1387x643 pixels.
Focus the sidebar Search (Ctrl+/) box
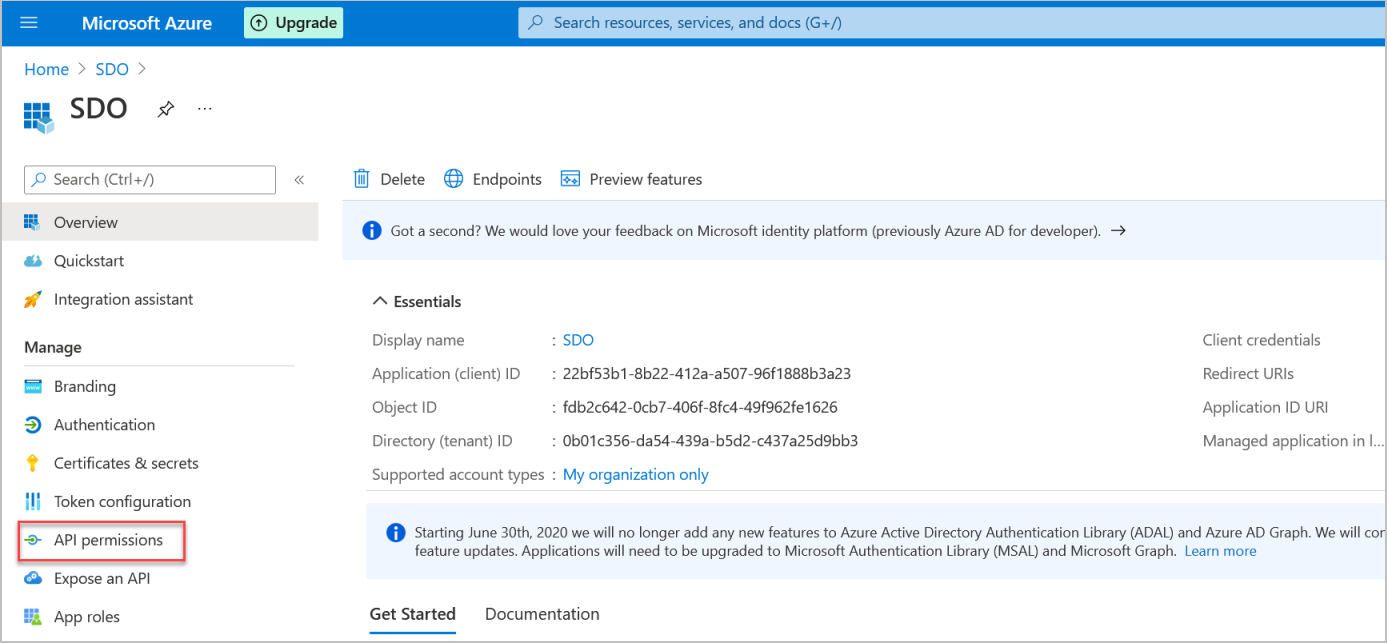[x=150, y=179]
